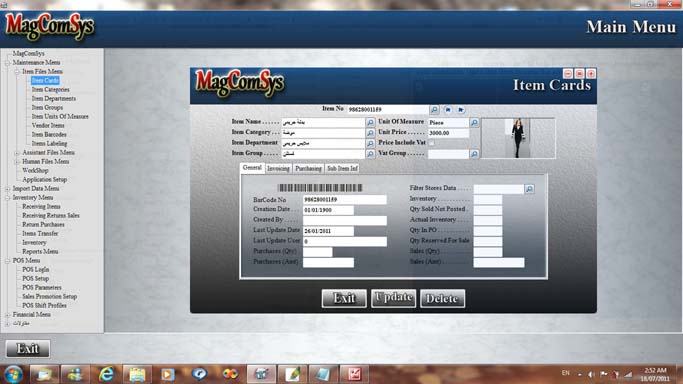
Task: Click the Update button
Action: click(393, 298)
